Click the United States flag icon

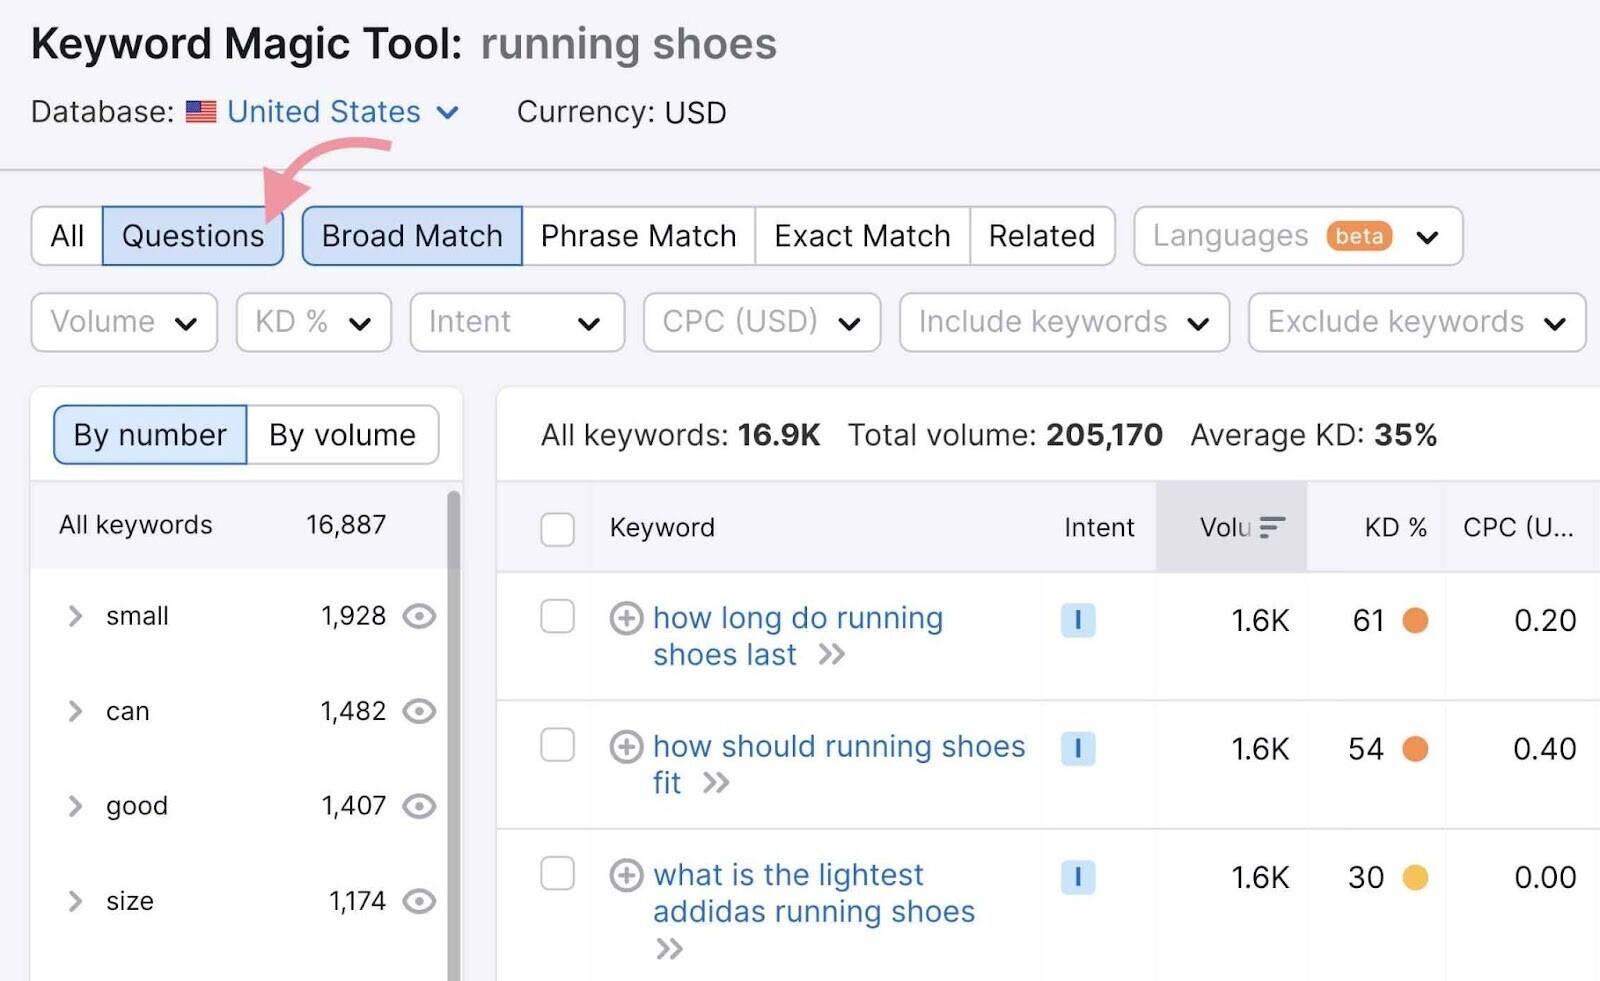pos(201,112)
